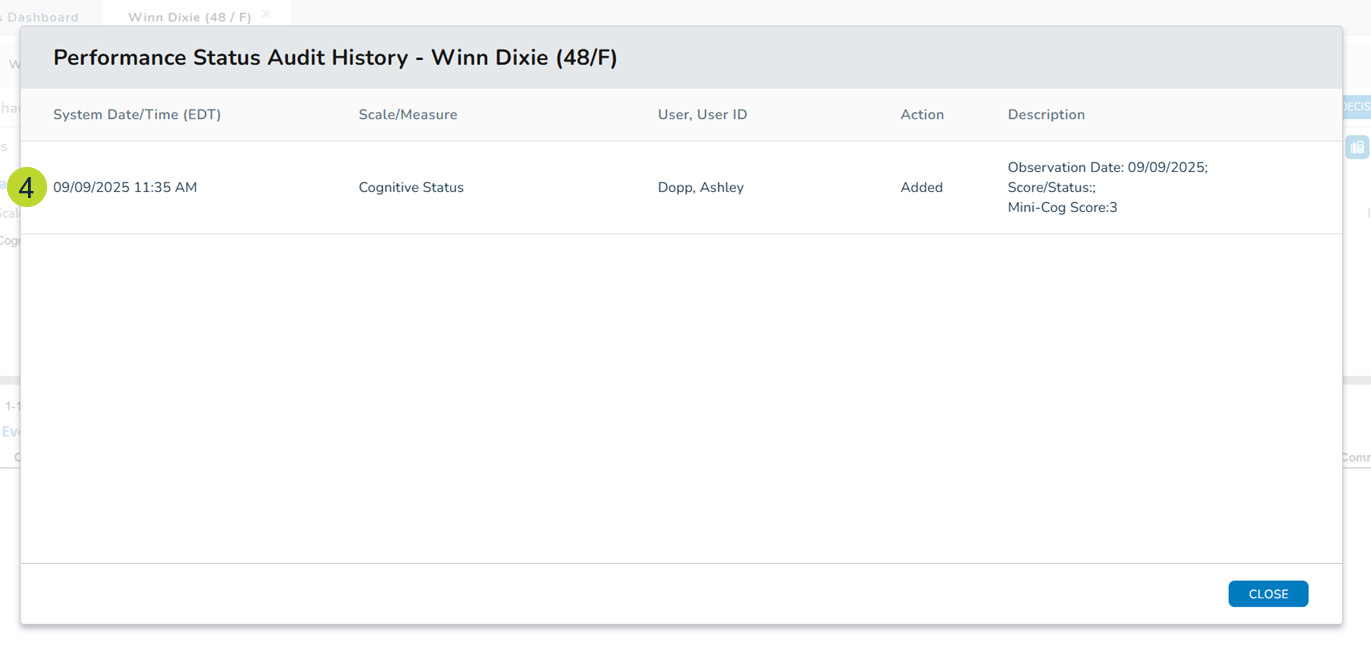The height and width of the screenshot is (647, 1371).
Task: Click the Cognitive Status cell
Action: click(411, 188)
